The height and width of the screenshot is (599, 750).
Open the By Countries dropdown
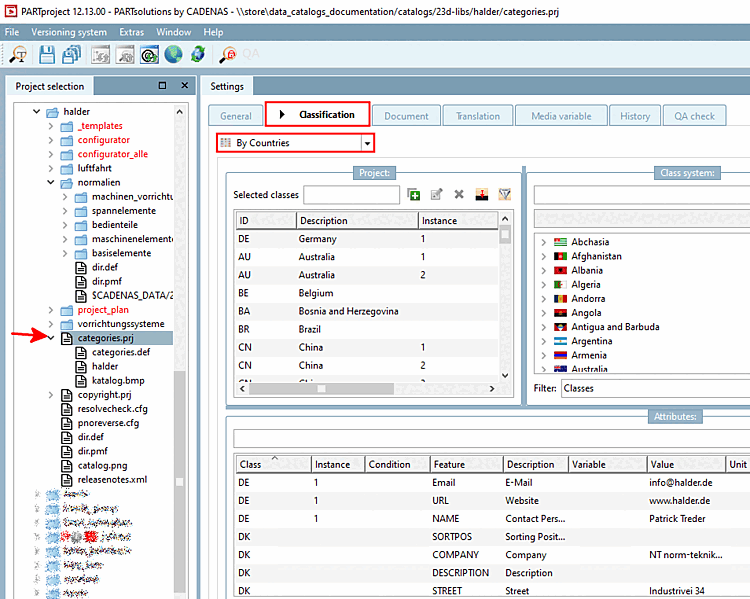coord(367,143)
